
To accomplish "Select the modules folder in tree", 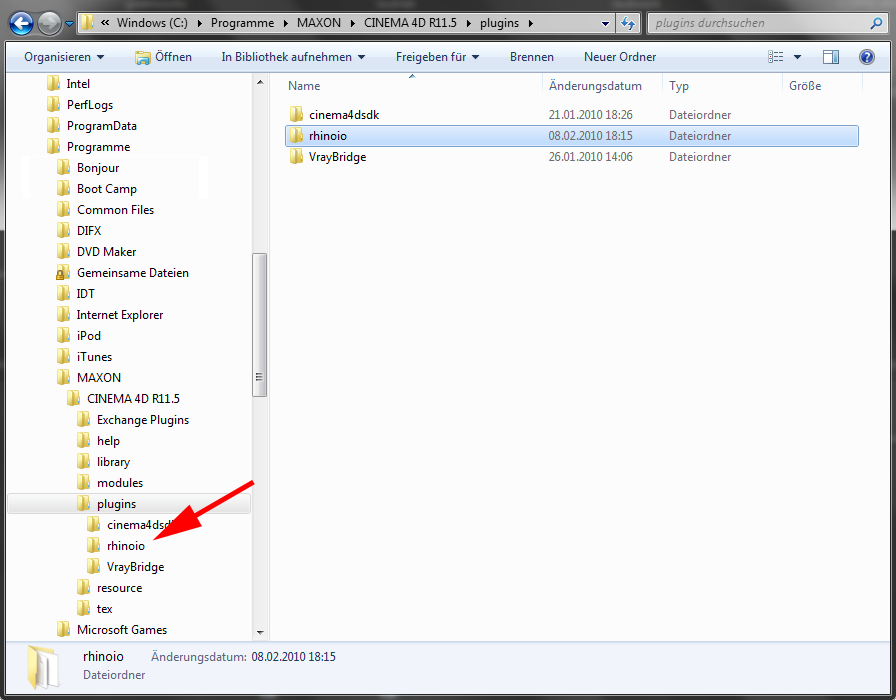I will pyautogui.click(x=110, y=483).
